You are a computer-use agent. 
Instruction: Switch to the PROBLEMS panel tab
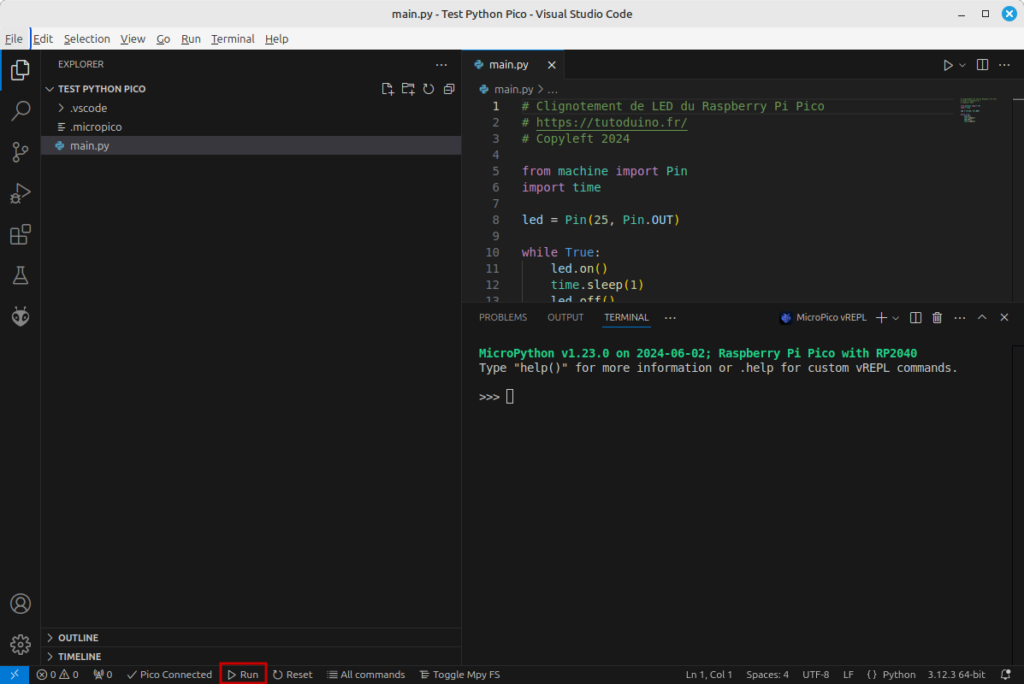[x=503, y=318]
